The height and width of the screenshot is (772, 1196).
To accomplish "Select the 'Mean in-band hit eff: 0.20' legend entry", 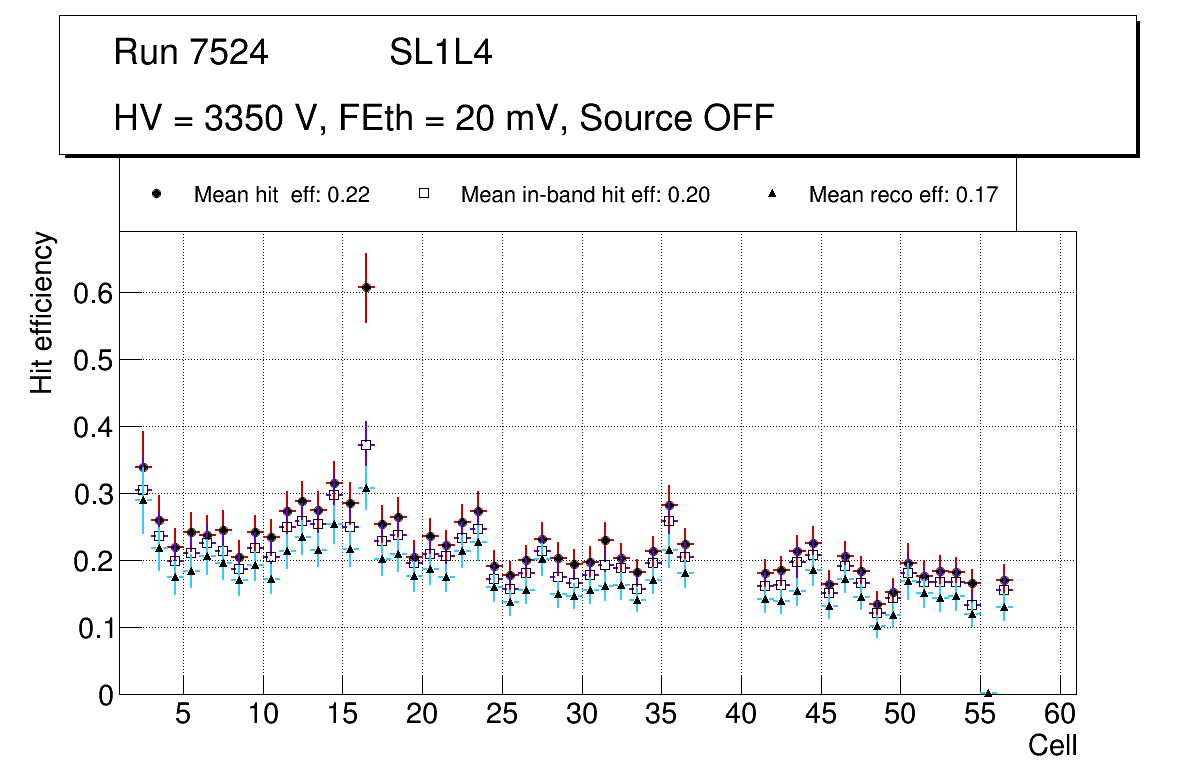I will (585, 195).
